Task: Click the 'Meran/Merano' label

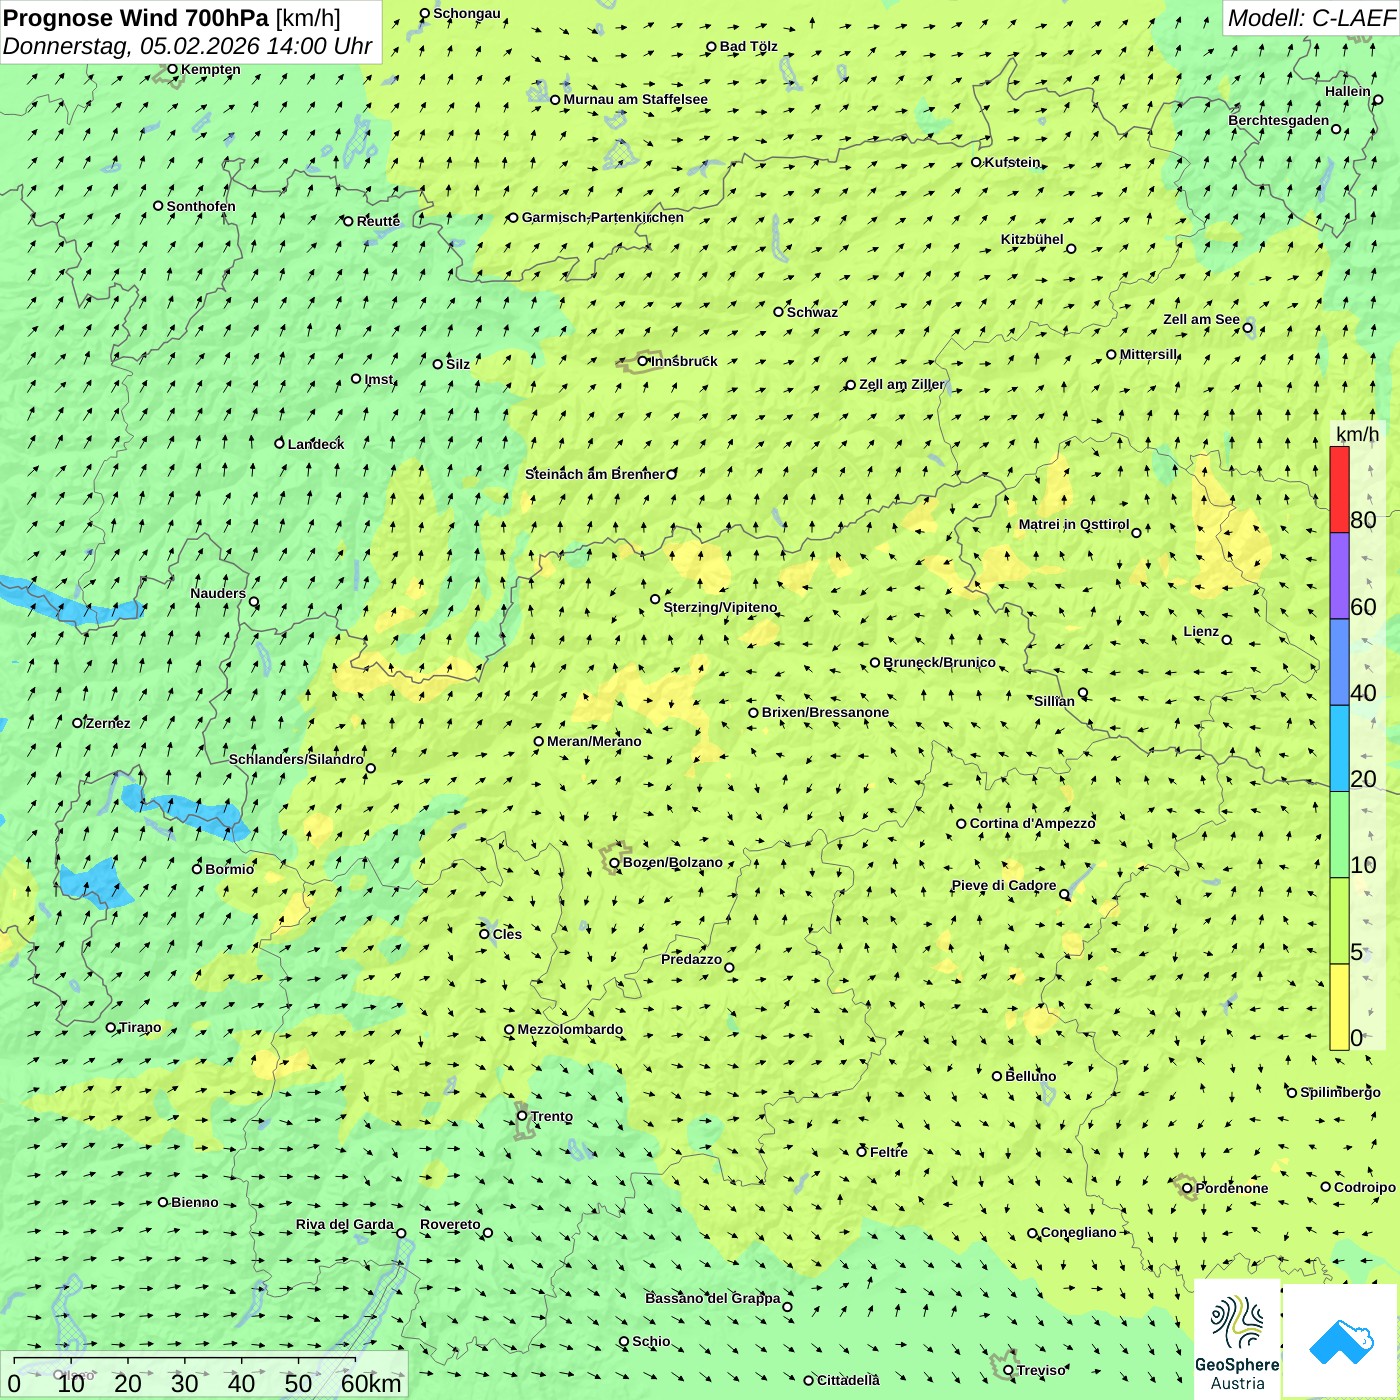Action: [x=594, y=741]
